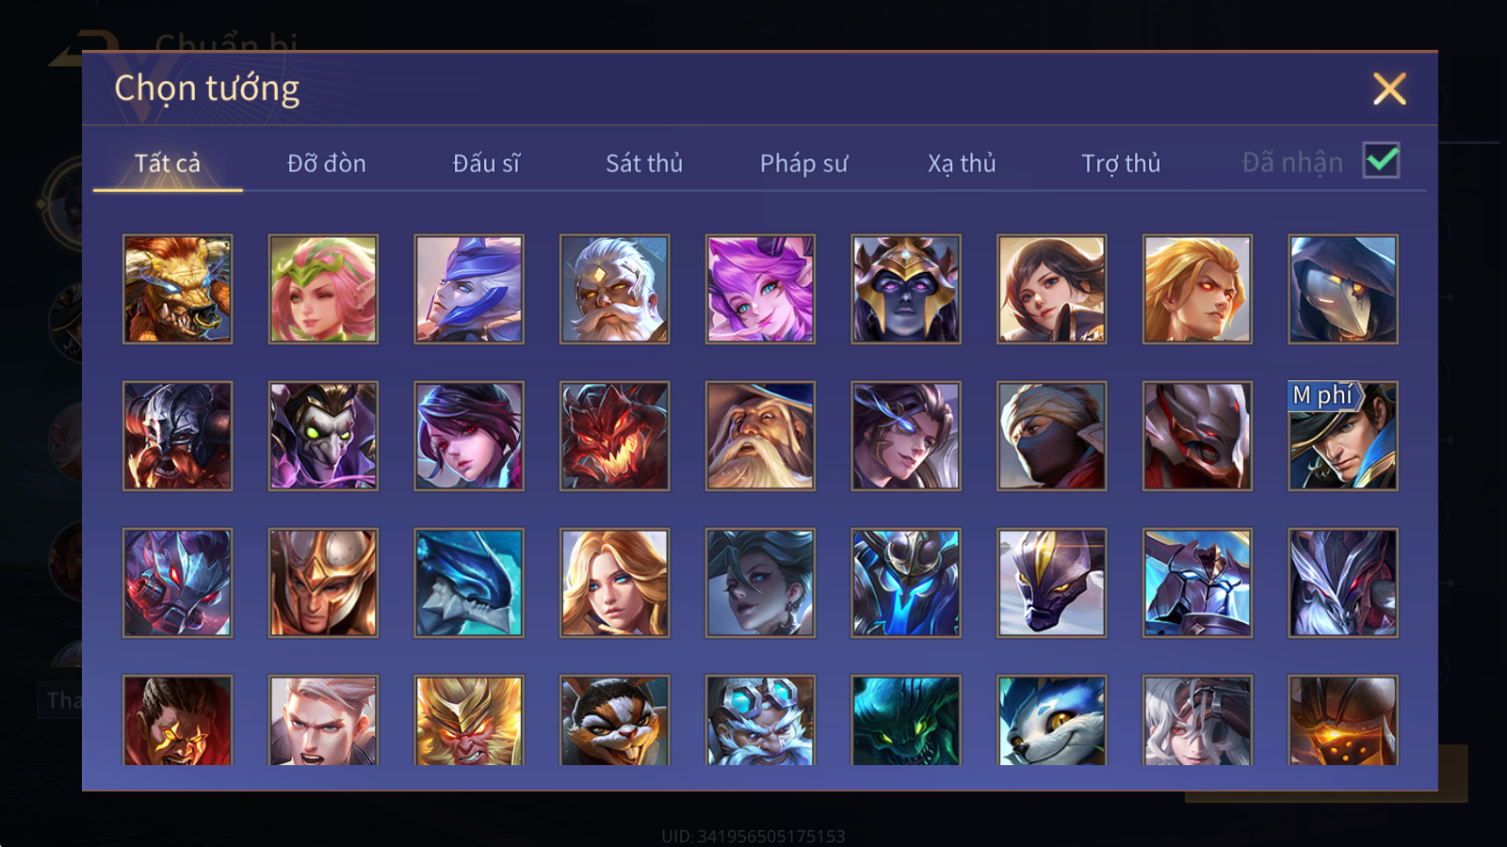Select the golden bull hero portrait
Image resolution: width=1507 pixels, height=847 pixels.
[x=177, y=289]
